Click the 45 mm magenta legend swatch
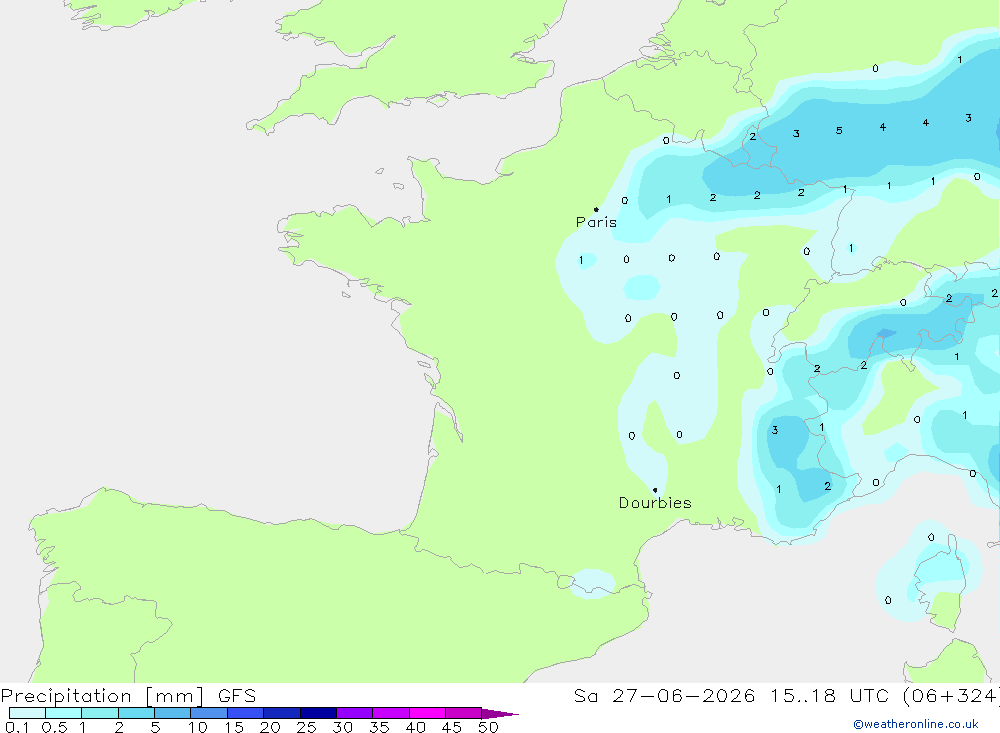 click(463, 713)
